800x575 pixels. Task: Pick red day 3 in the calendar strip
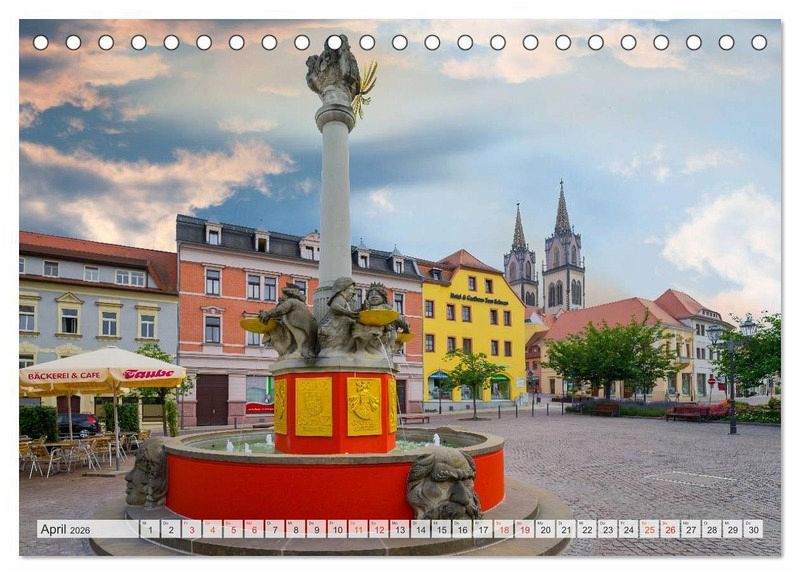(x=191, y=529)
